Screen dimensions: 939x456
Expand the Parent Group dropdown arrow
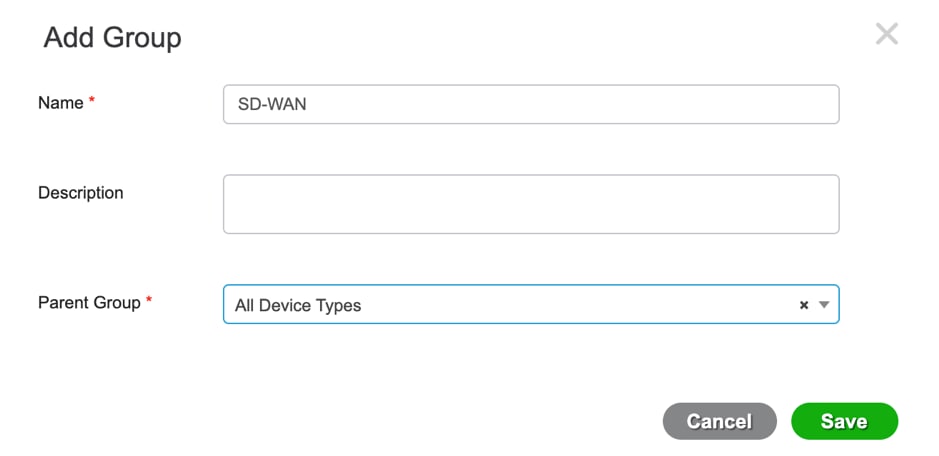(824, 305)
